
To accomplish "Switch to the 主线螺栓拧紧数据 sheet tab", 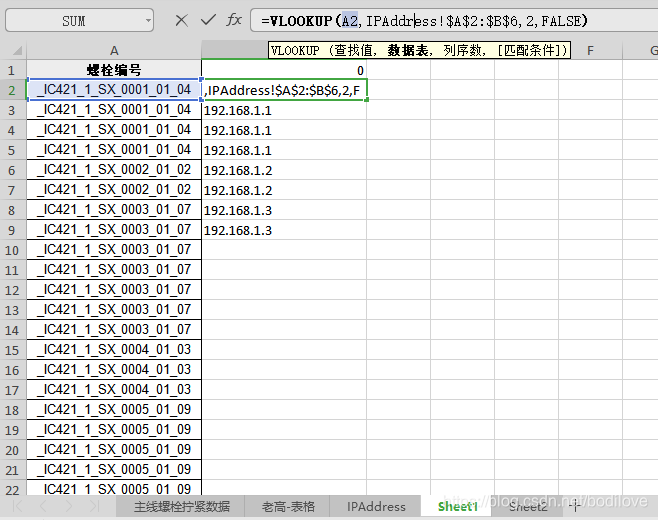I will click(x=182, y=507).
